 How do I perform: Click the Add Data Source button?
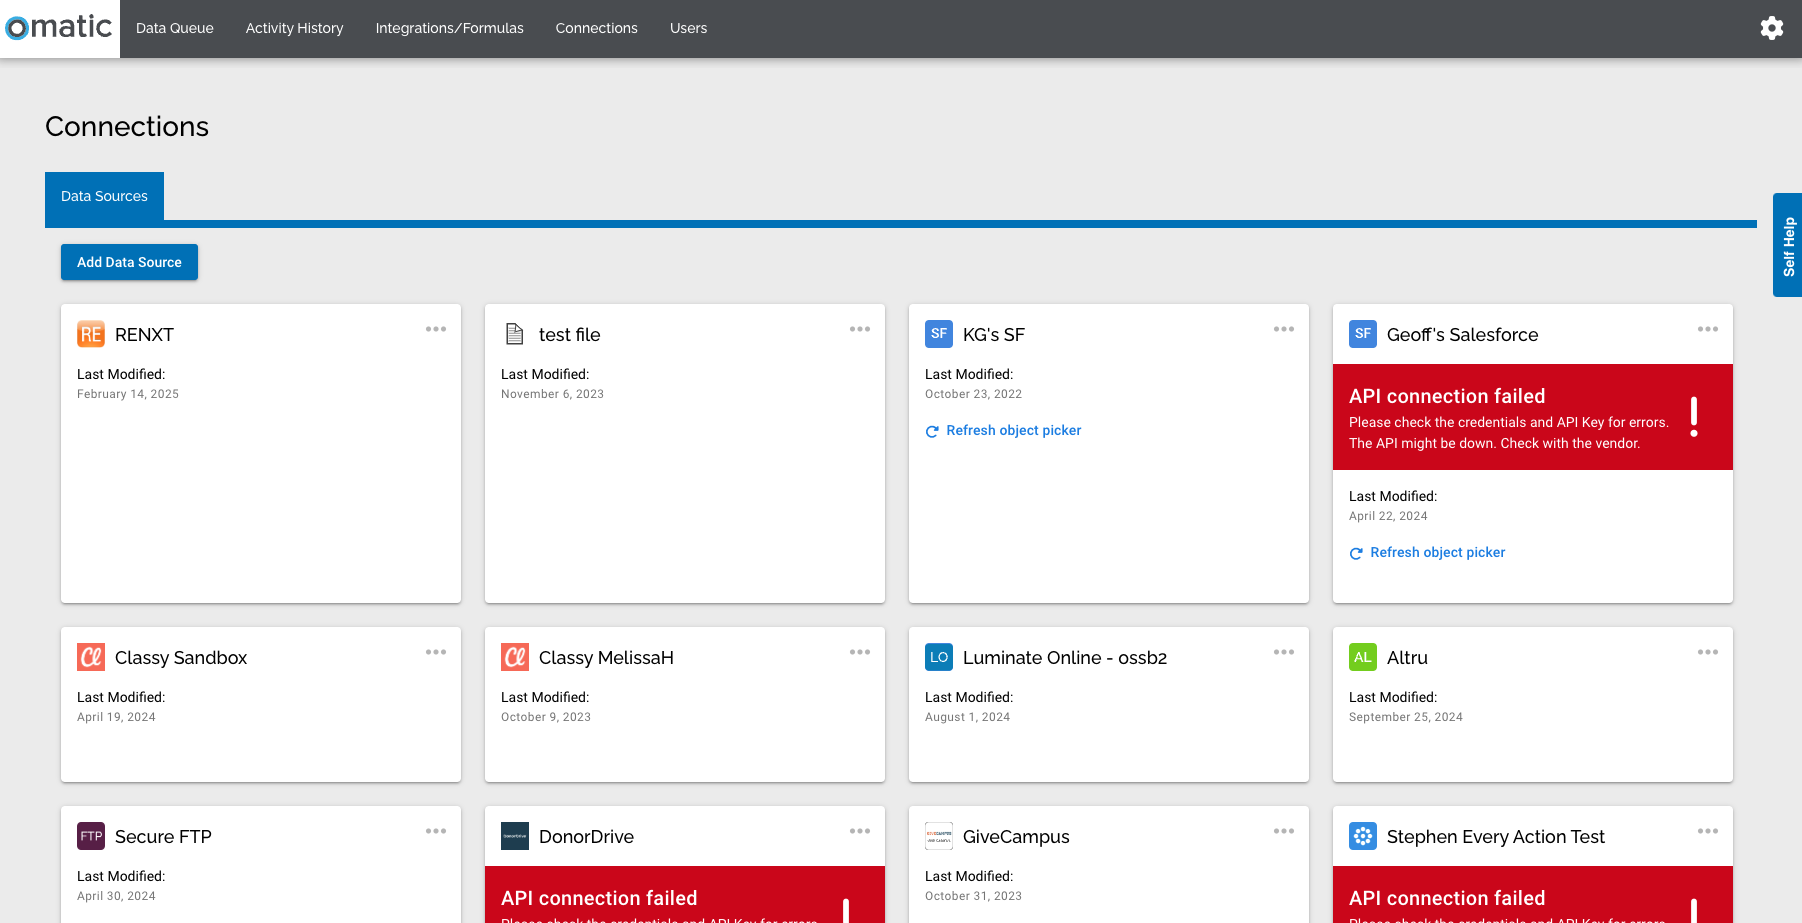tap(129, 262)
